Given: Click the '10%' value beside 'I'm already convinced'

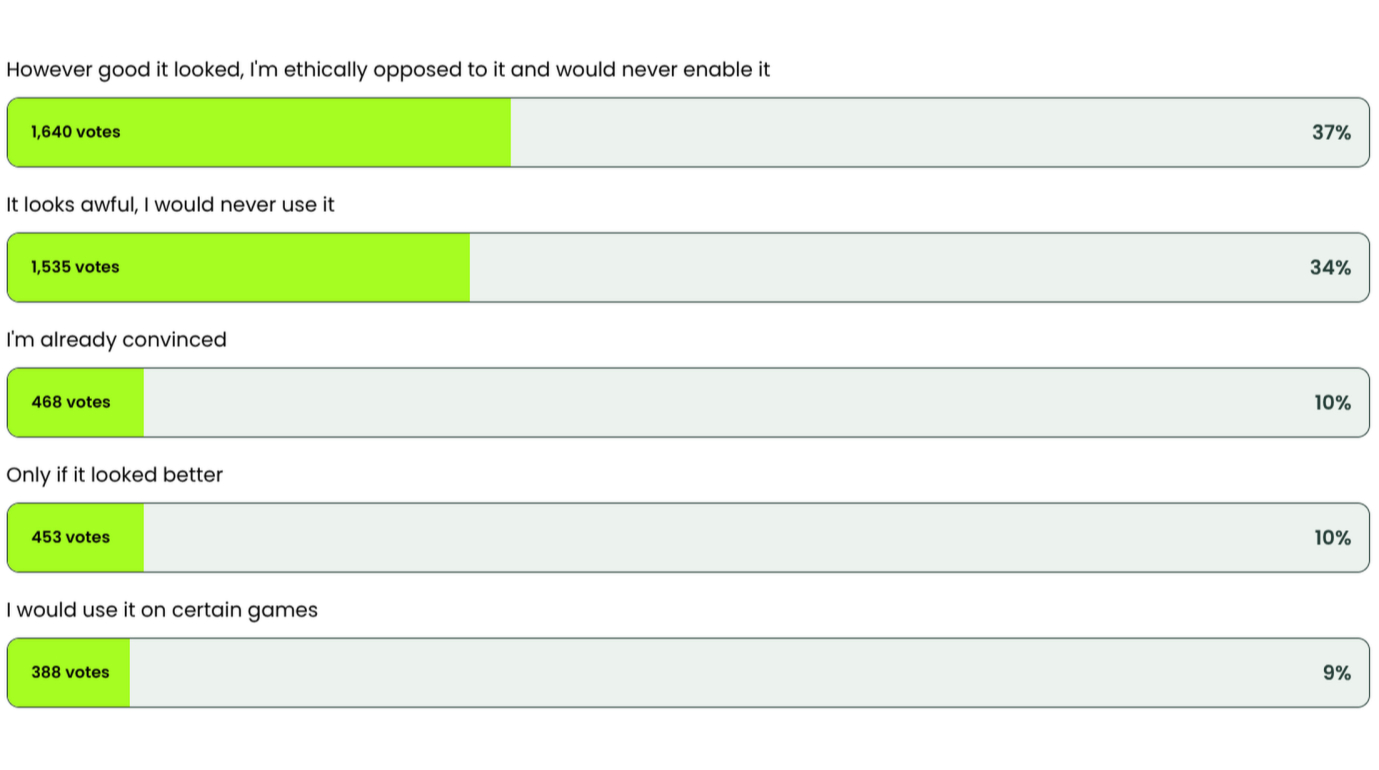Looking at the screenshot, I should tap(1331, 402).
